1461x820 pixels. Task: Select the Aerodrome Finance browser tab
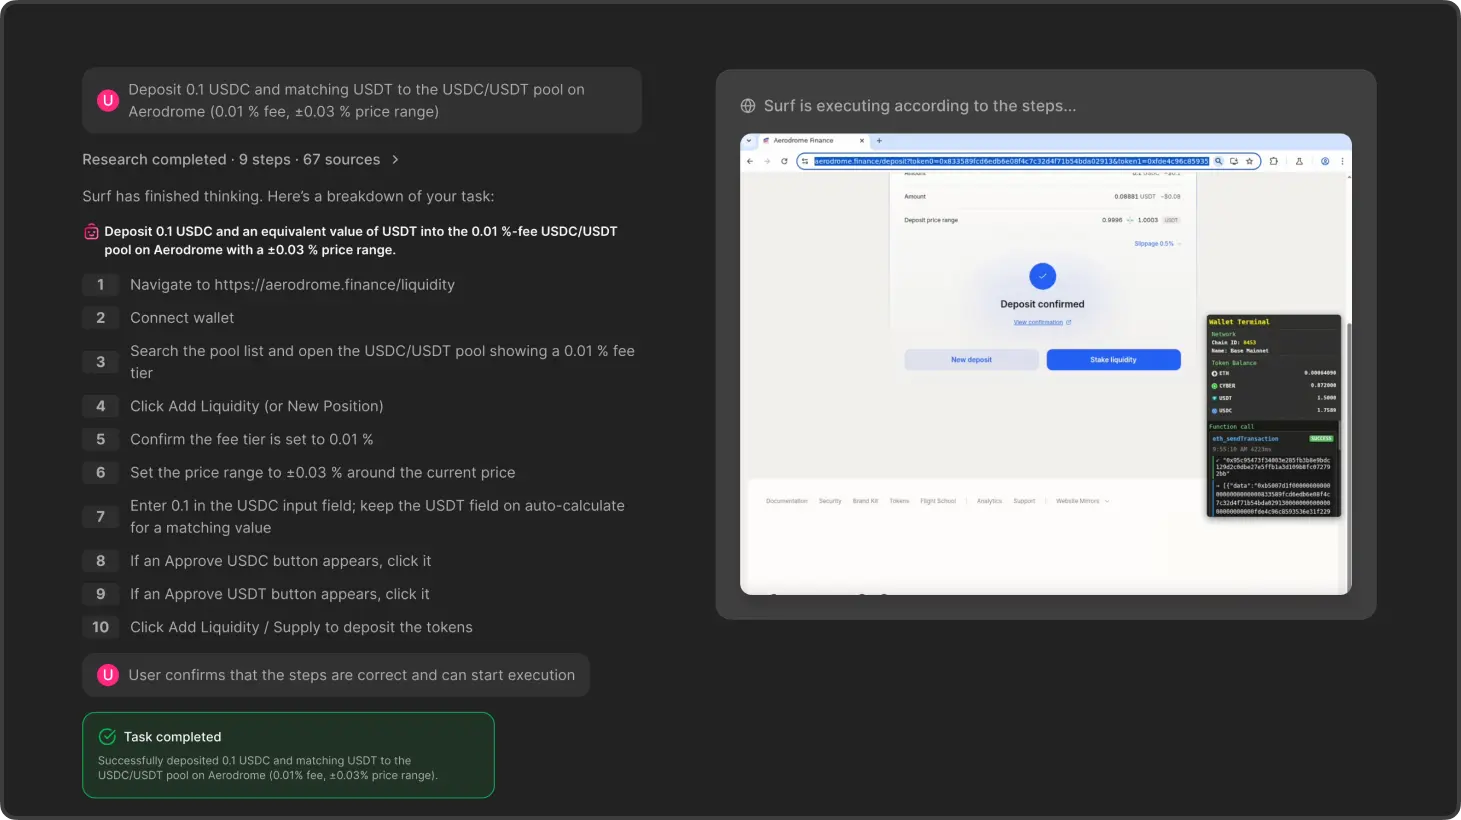click(803, 141)
